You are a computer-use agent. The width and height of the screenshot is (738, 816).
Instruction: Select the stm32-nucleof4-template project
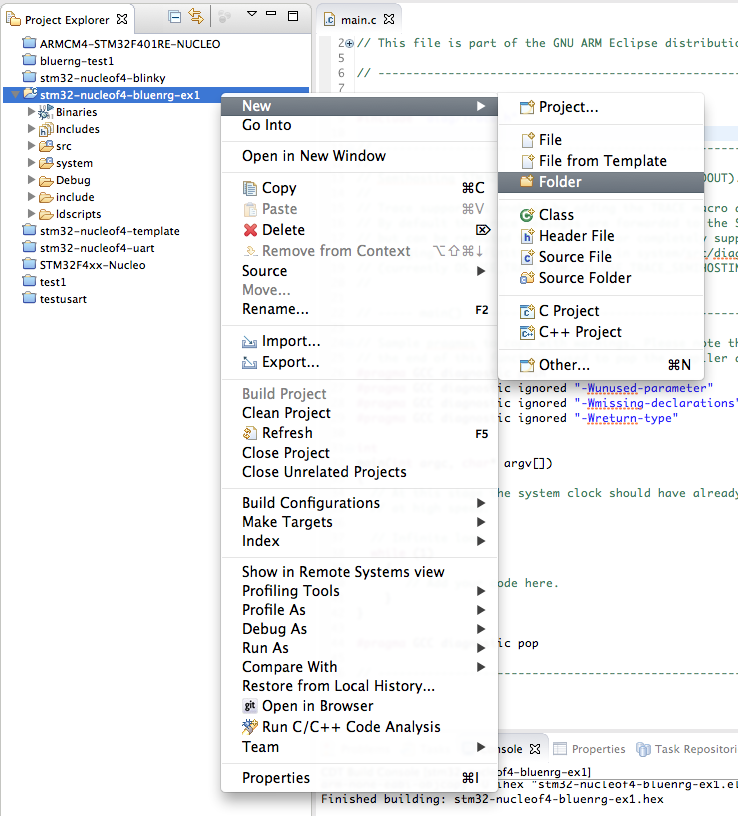(109, 231)
